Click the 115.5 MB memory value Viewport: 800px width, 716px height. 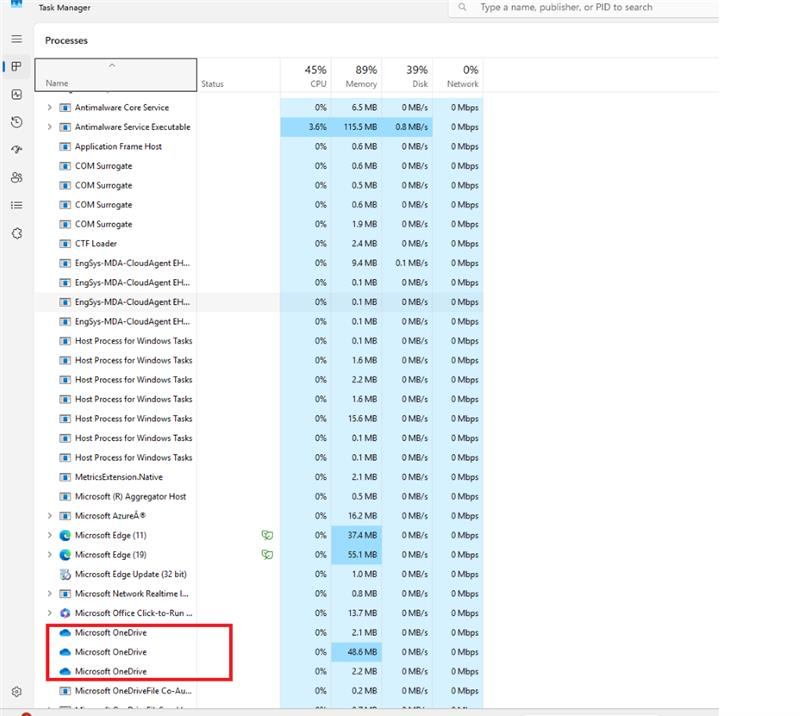point(360,127)
